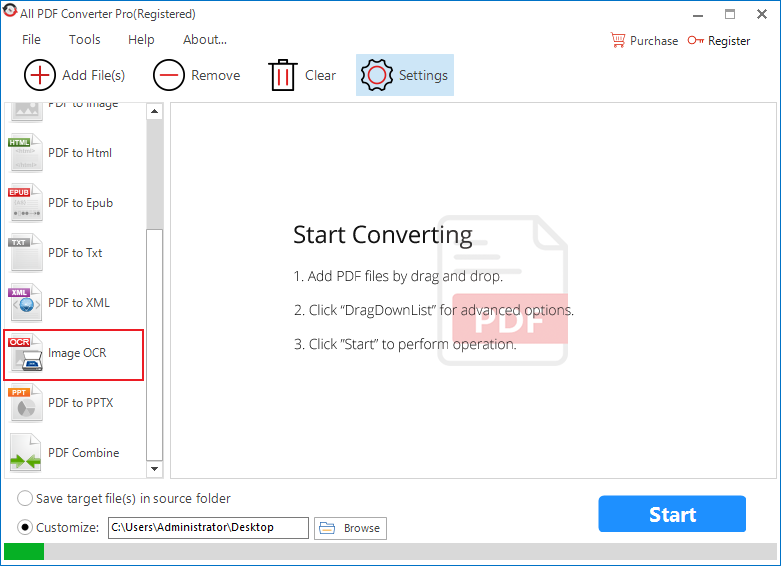The image size is (781, 566).
Task: Click the Browse button text
Action: [362, 528]
